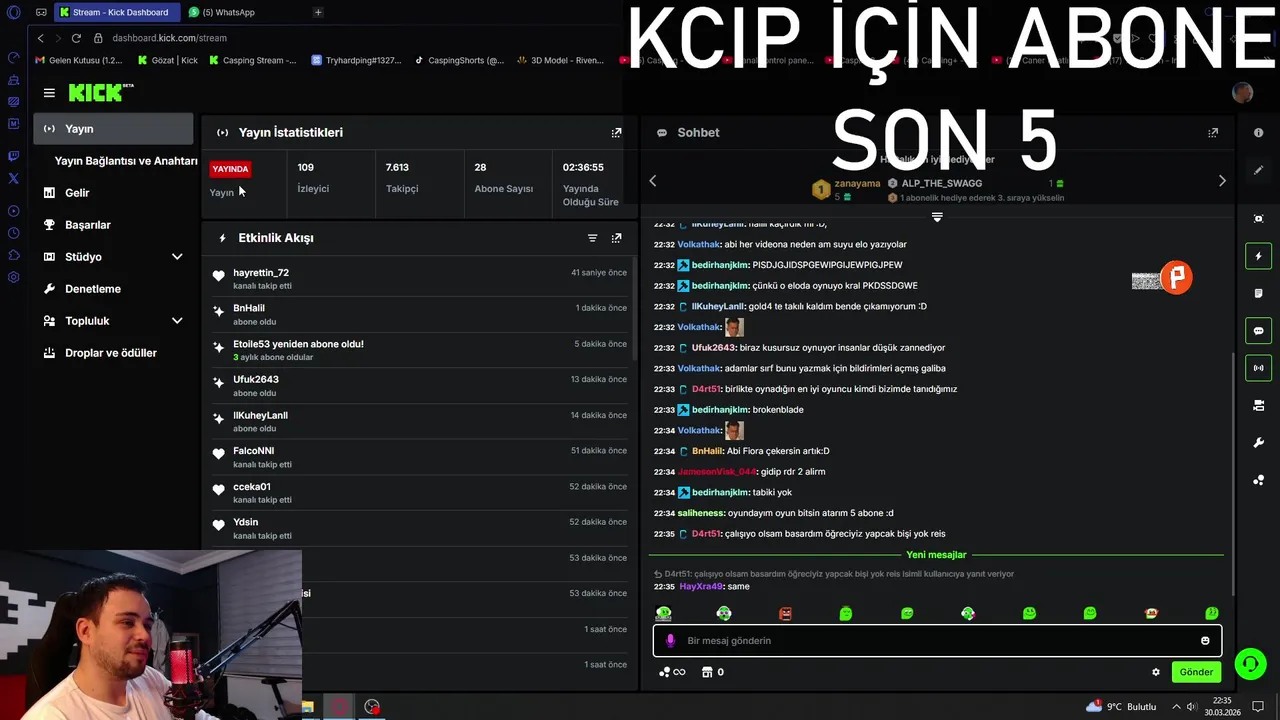This screenshot has width=1280, height=720.
Task: Click cceka01 follow event
Action: 419,492
